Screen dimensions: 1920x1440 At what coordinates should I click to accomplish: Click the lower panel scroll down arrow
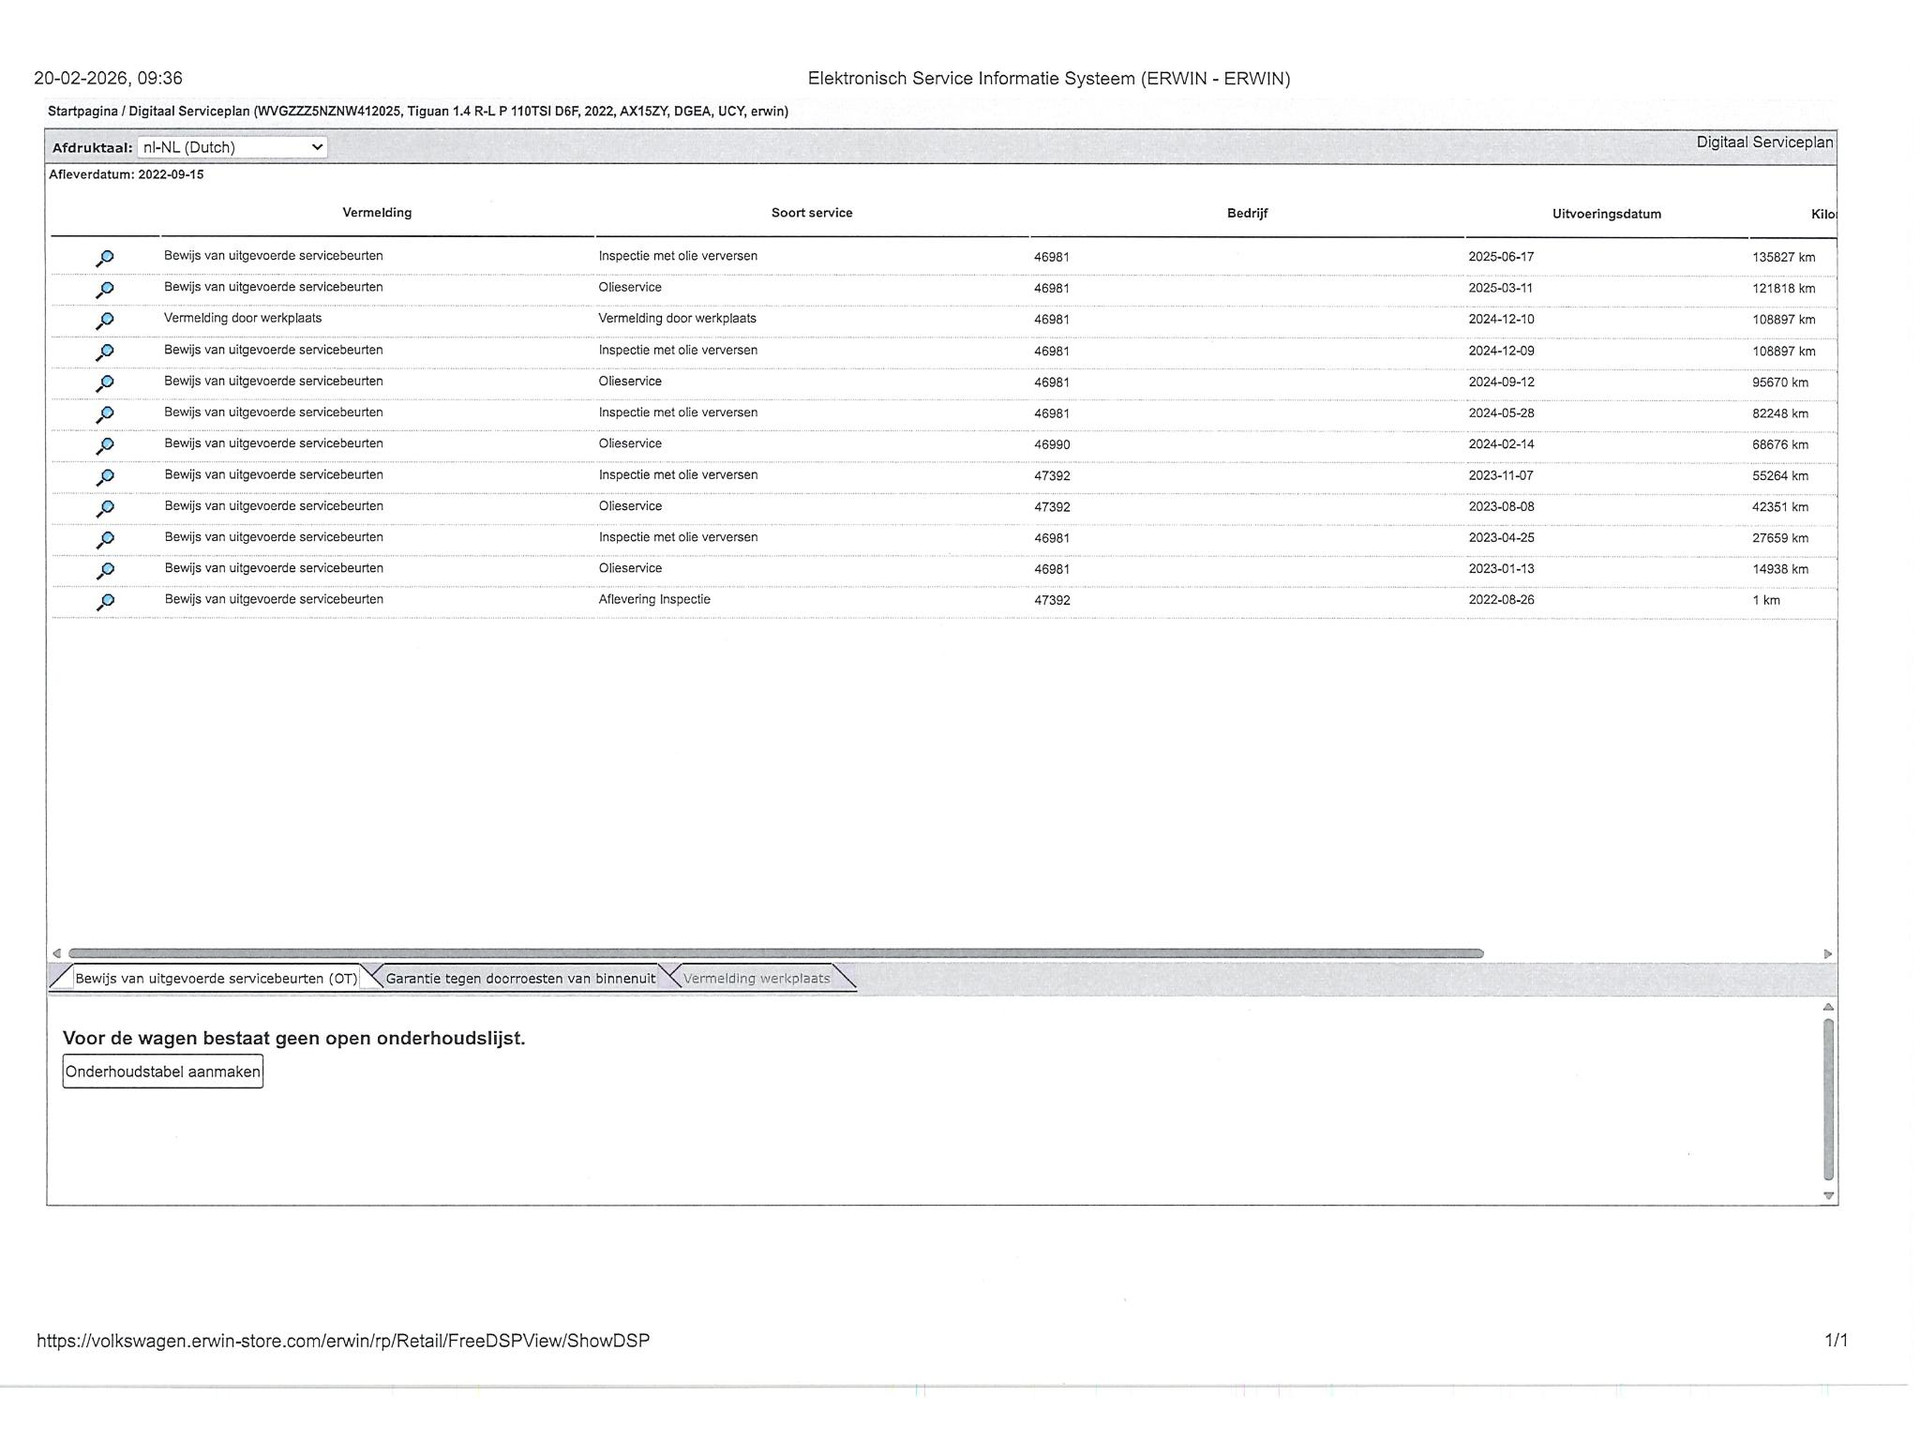(1828, 1195)
